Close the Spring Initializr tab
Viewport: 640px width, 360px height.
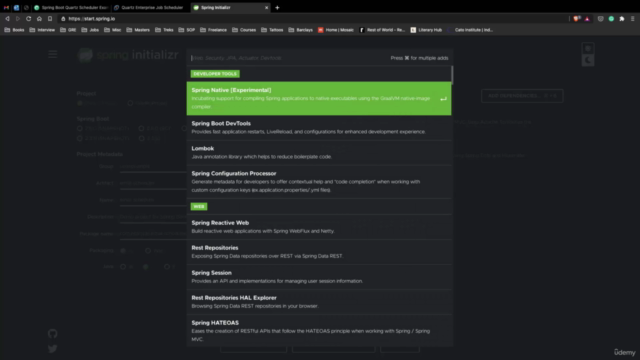(x=267, y=8)
